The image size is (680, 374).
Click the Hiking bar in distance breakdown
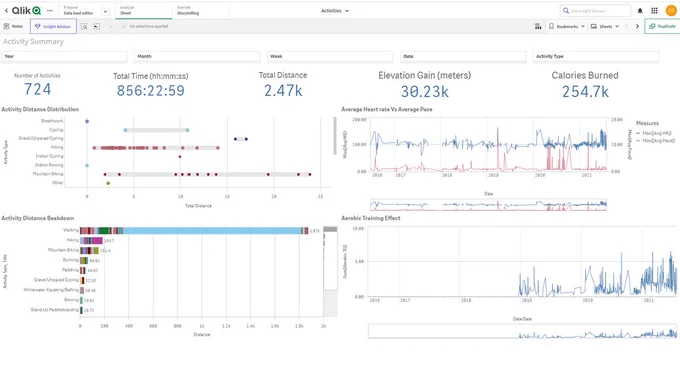click(92, 240)
